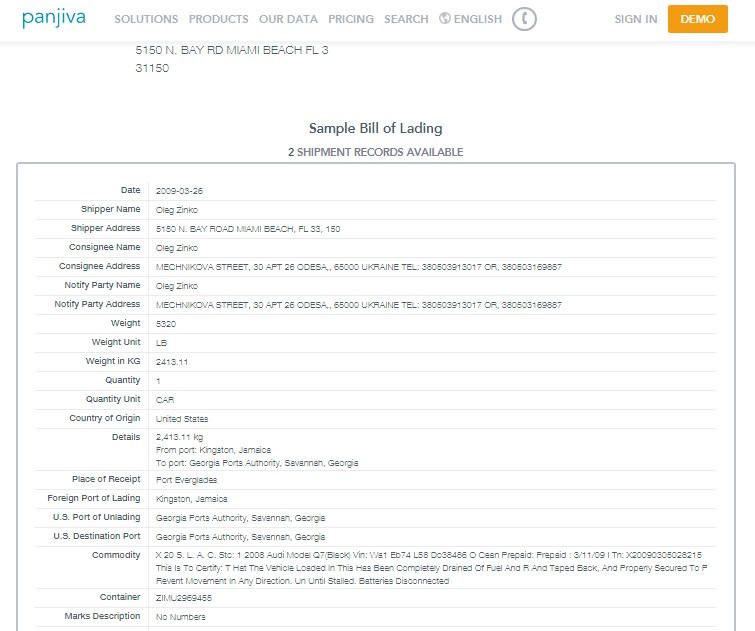Select Search in the top navigation
Screen dimensions: 755x631
pos(406,19)
